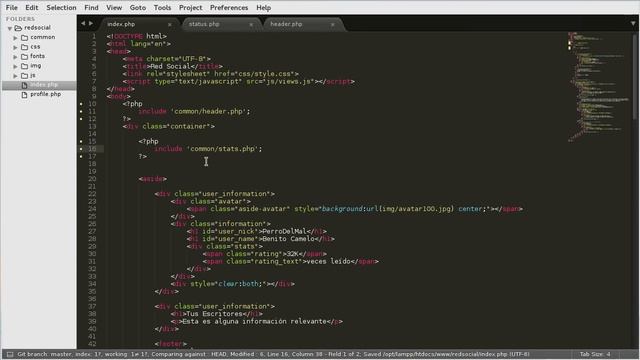
Task: Click the modified marker beside line 15
Action: [81, 142]
